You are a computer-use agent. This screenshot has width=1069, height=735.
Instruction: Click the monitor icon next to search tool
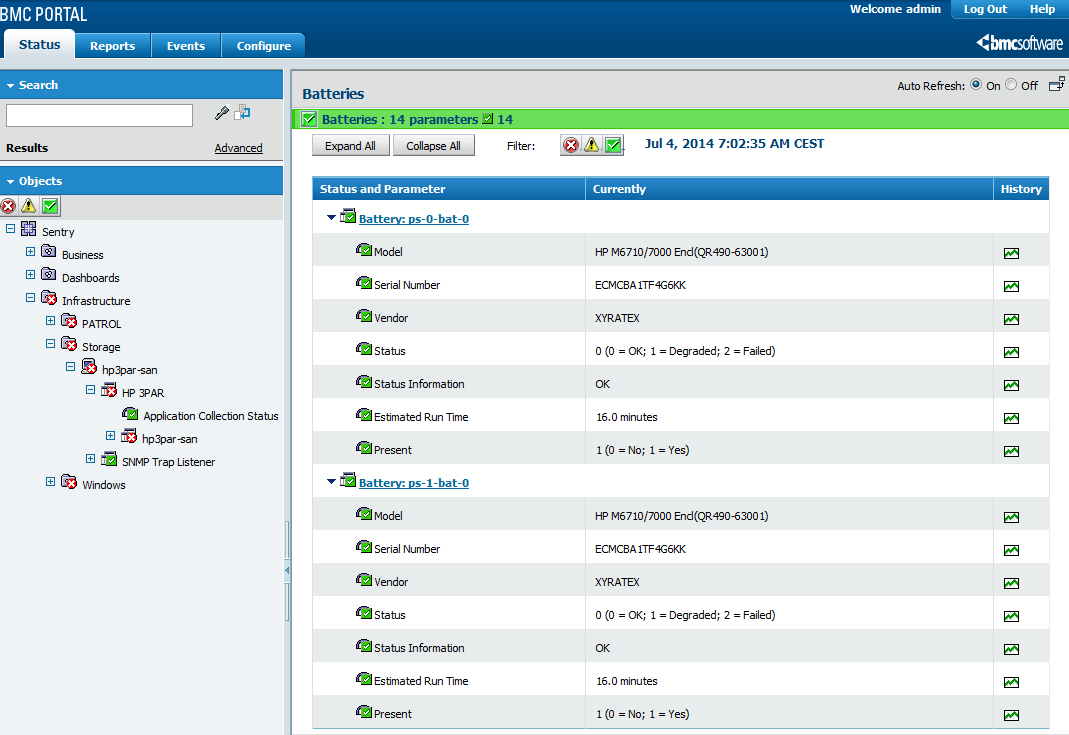[242, 113]
